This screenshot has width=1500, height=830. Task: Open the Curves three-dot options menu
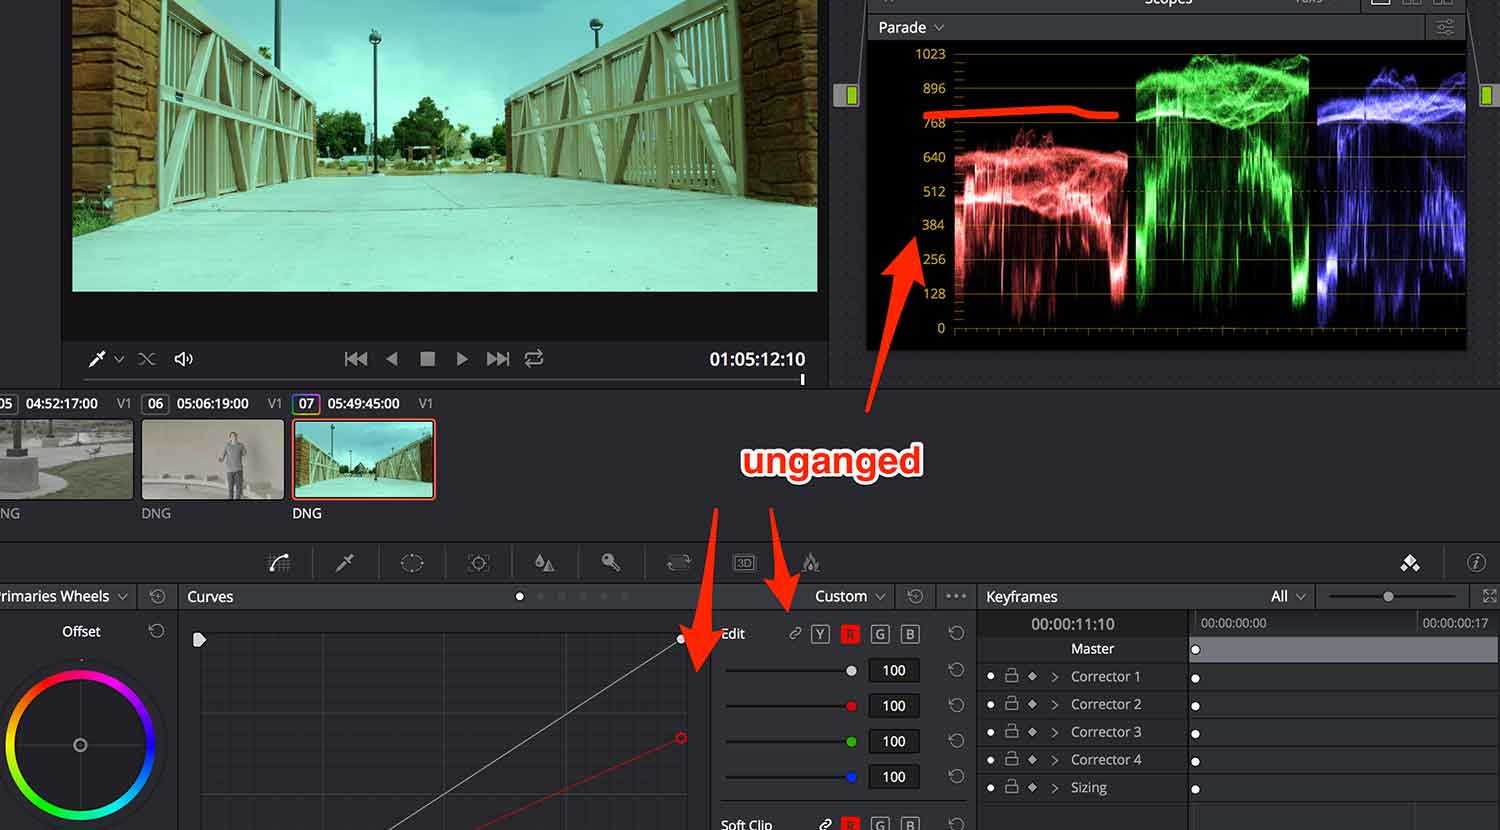[956, 596]
